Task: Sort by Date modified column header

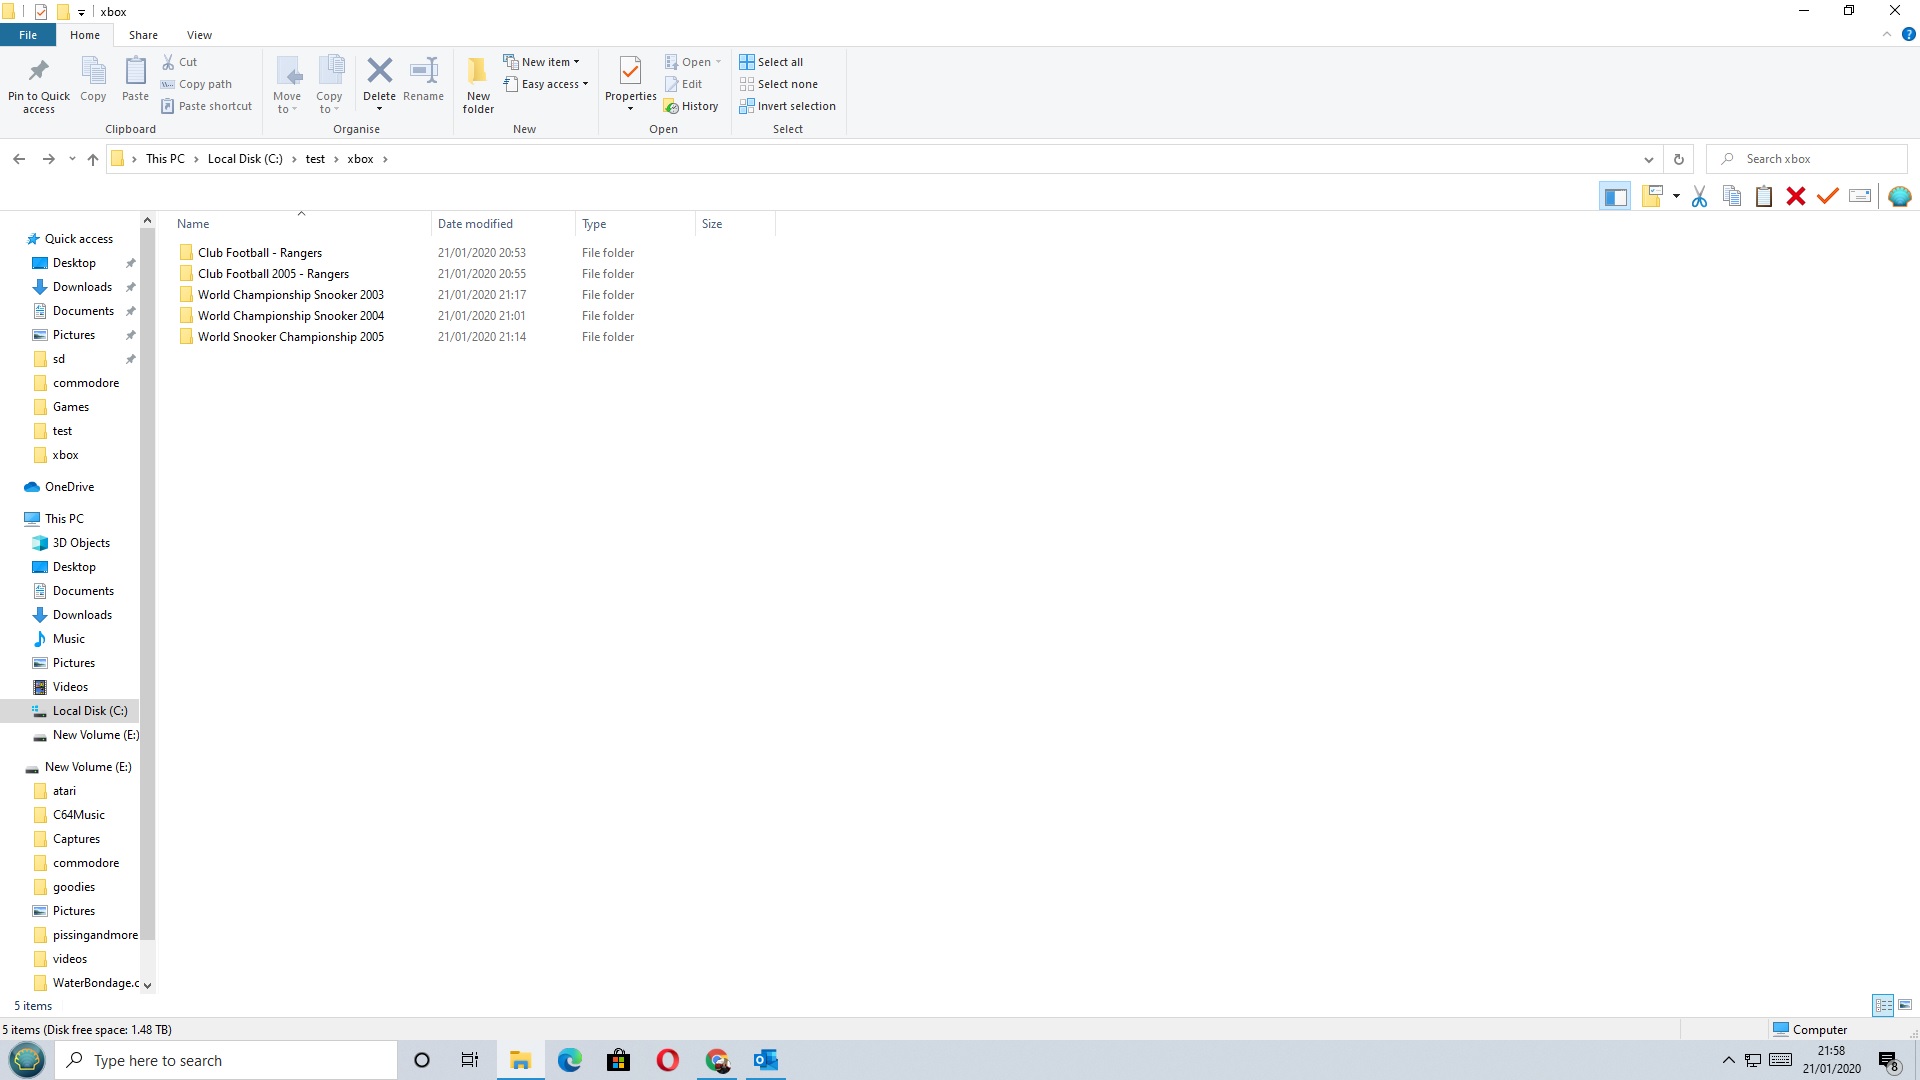Action: coord(503,224)
